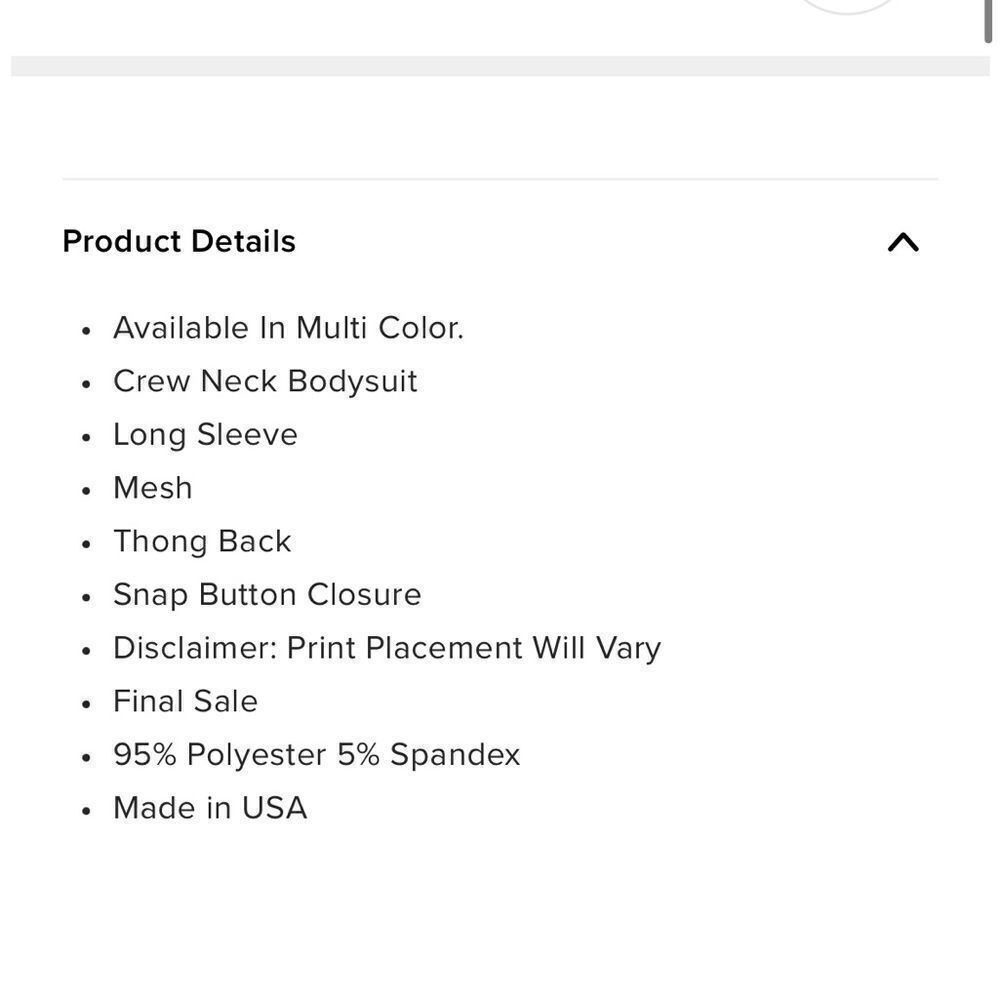
Task: Click the Product Details section header
Action: tap(178, 241)
